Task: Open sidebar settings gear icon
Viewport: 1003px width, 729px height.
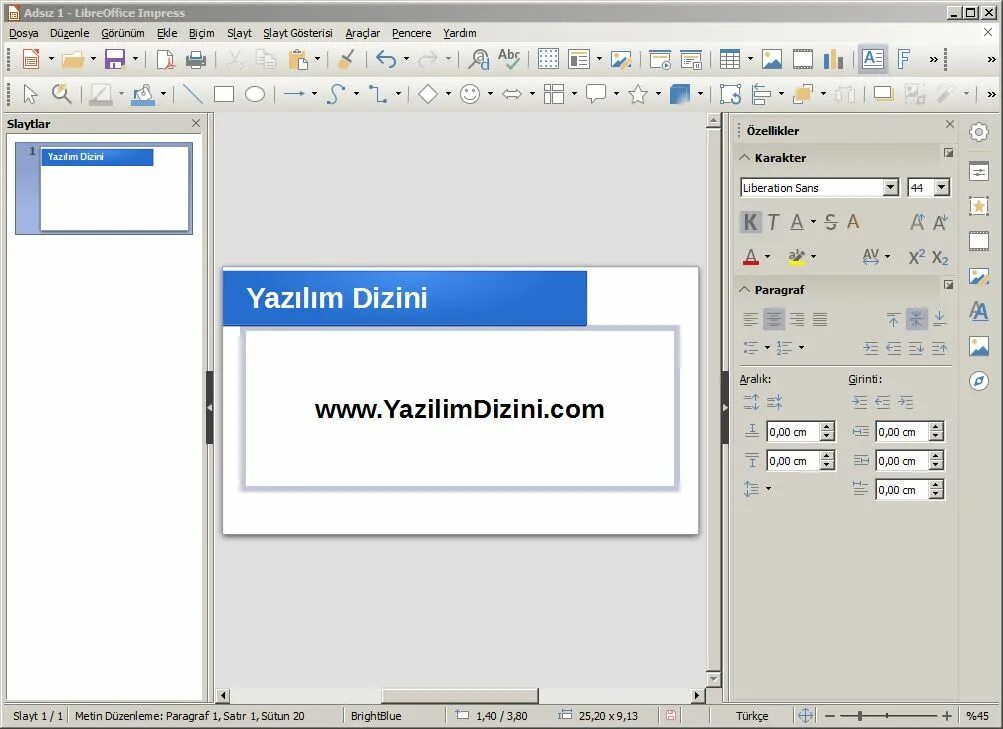Action: [979, 132]
